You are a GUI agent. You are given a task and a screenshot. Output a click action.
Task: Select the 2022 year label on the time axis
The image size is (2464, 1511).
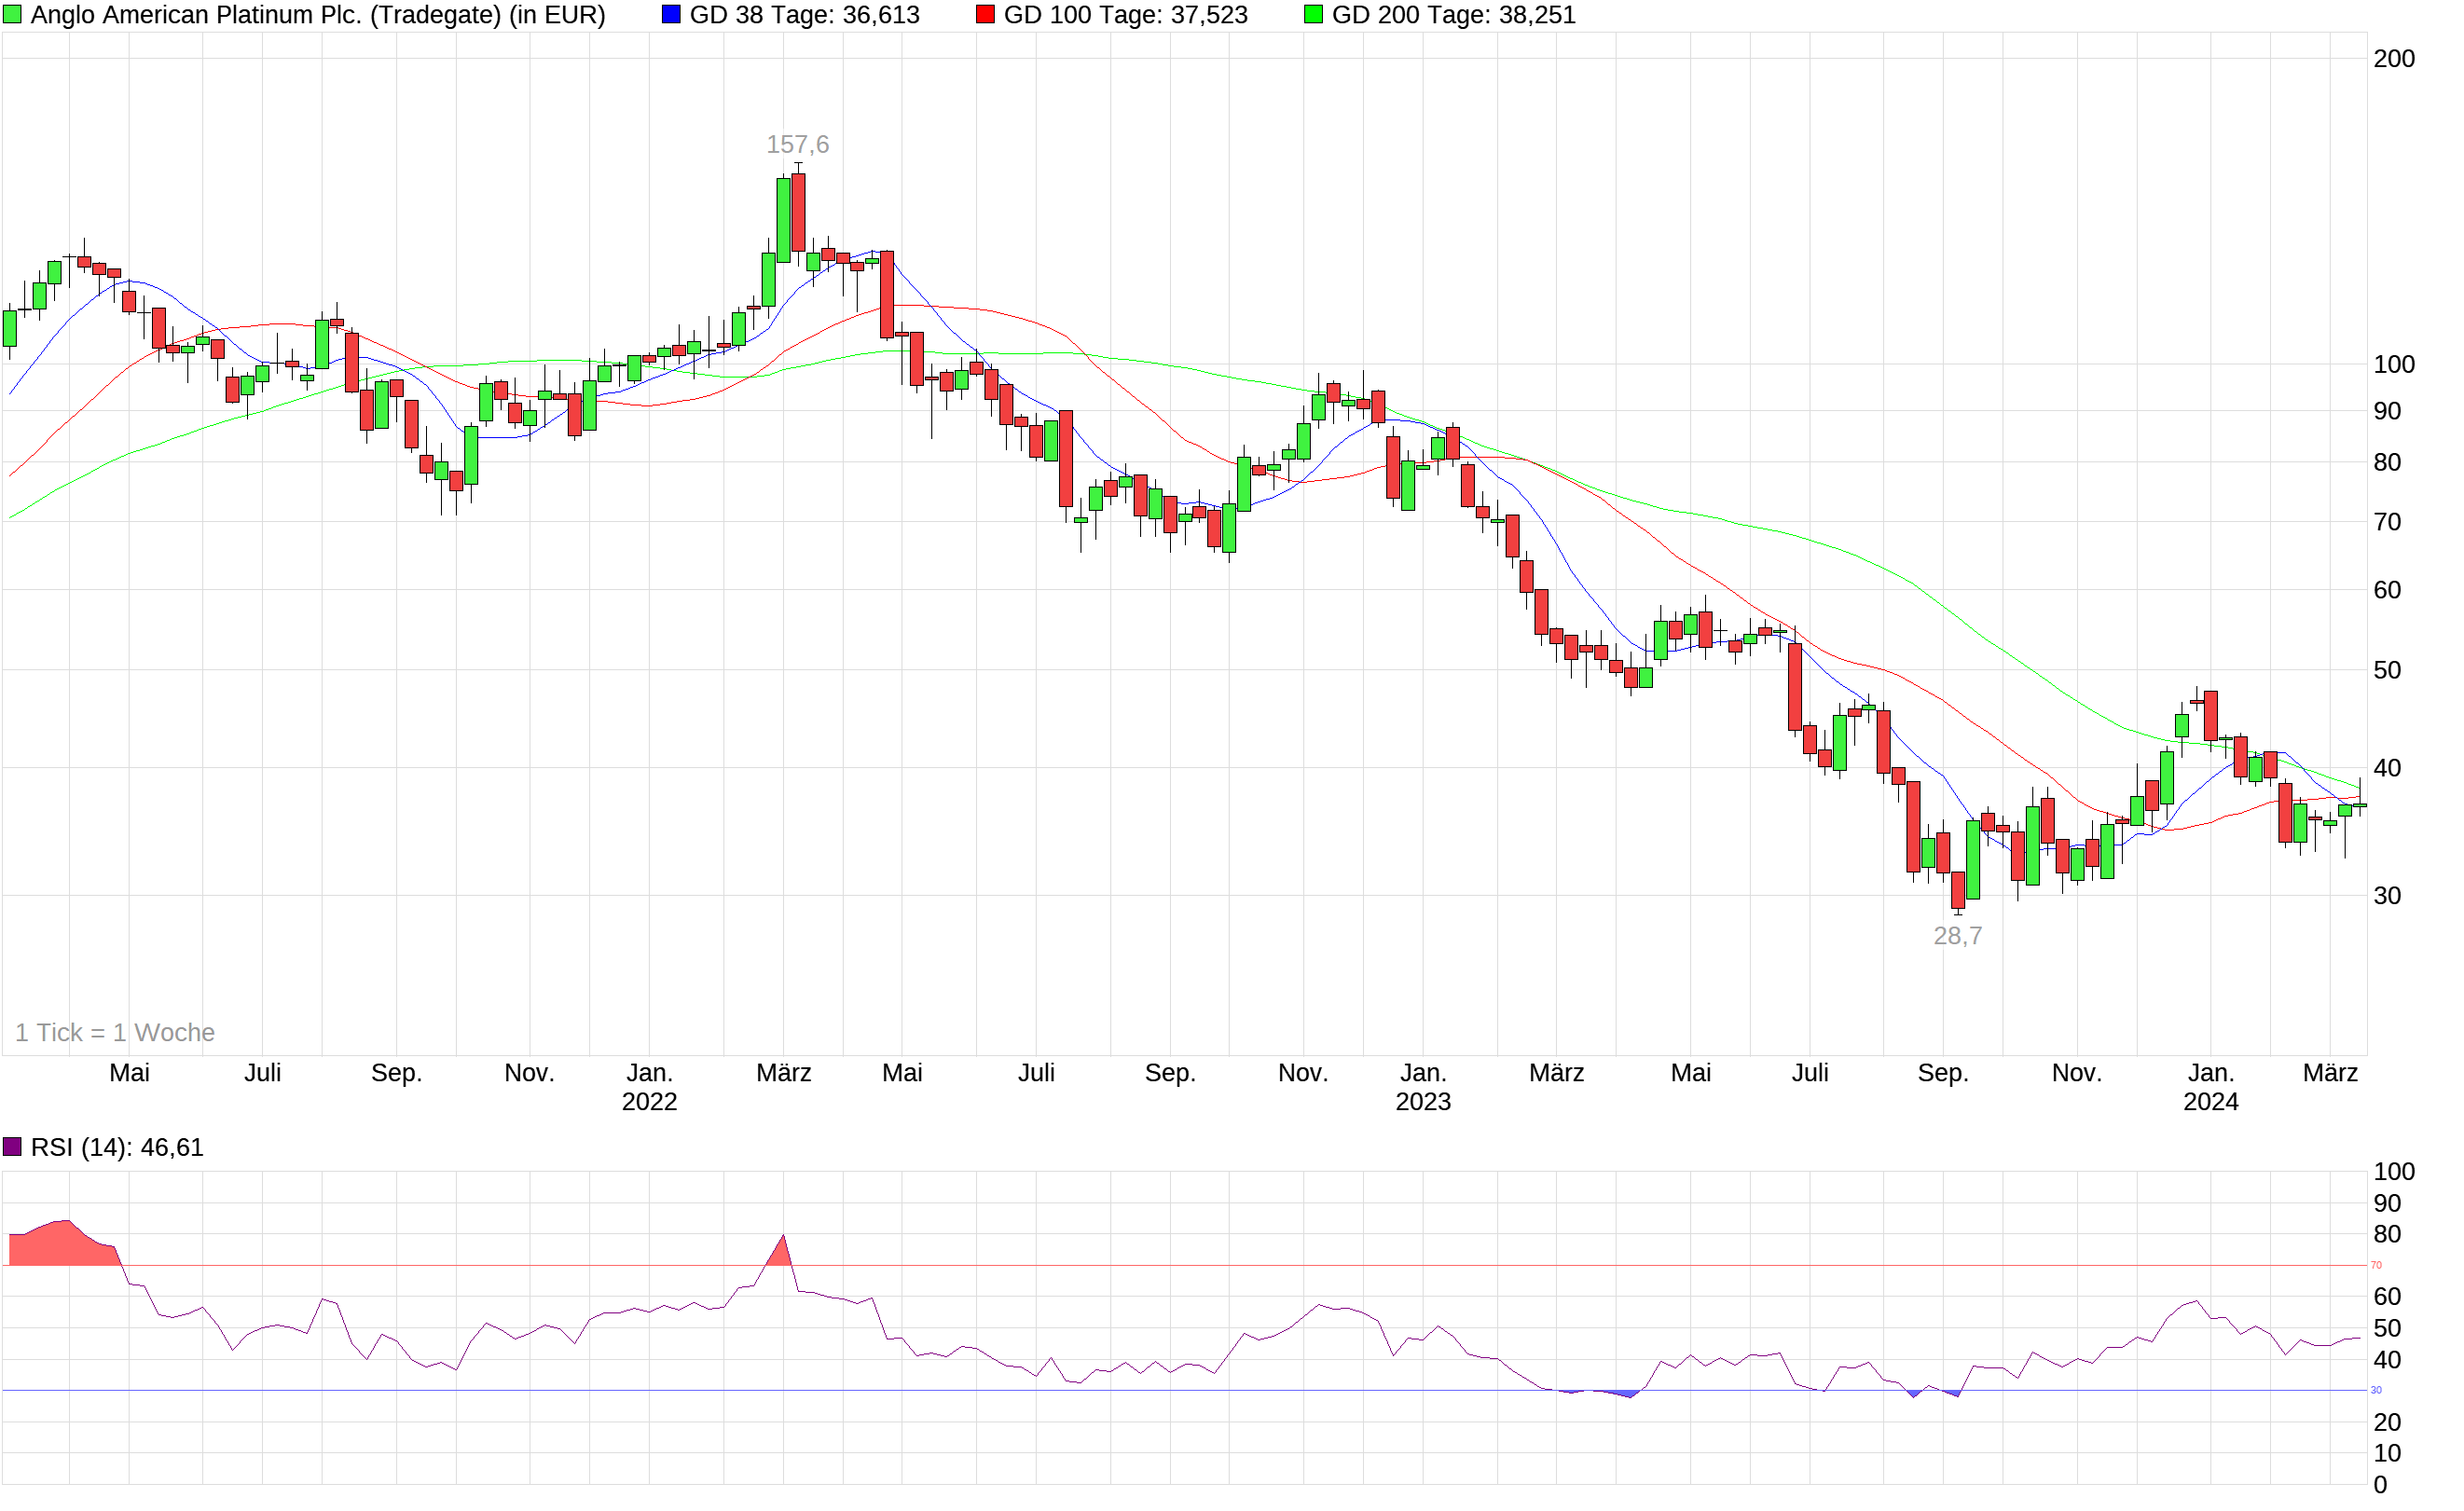coord(649,1102)
